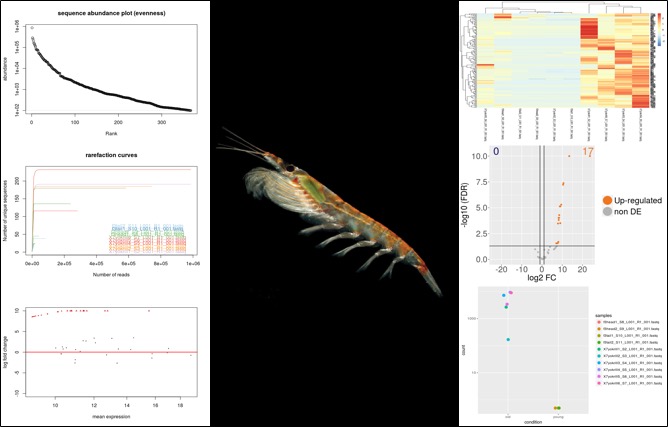Image resolution: width=668 pixels, height=427 pixels.
Task: Click the blue "0" count on volcano plot
Action: (x=496, y=152)
